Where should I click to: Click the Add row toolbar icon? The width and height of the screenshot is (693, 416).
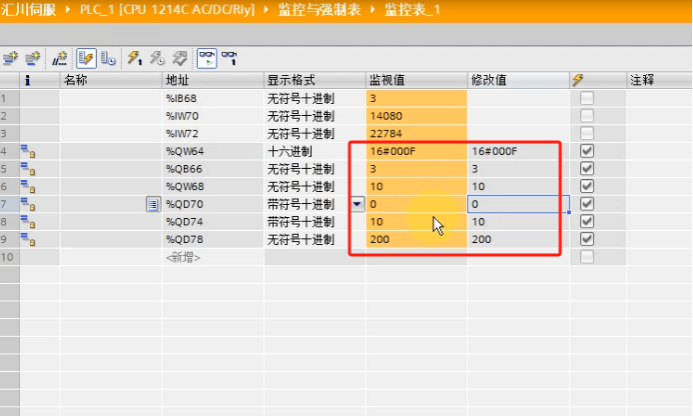pos(33,59)
